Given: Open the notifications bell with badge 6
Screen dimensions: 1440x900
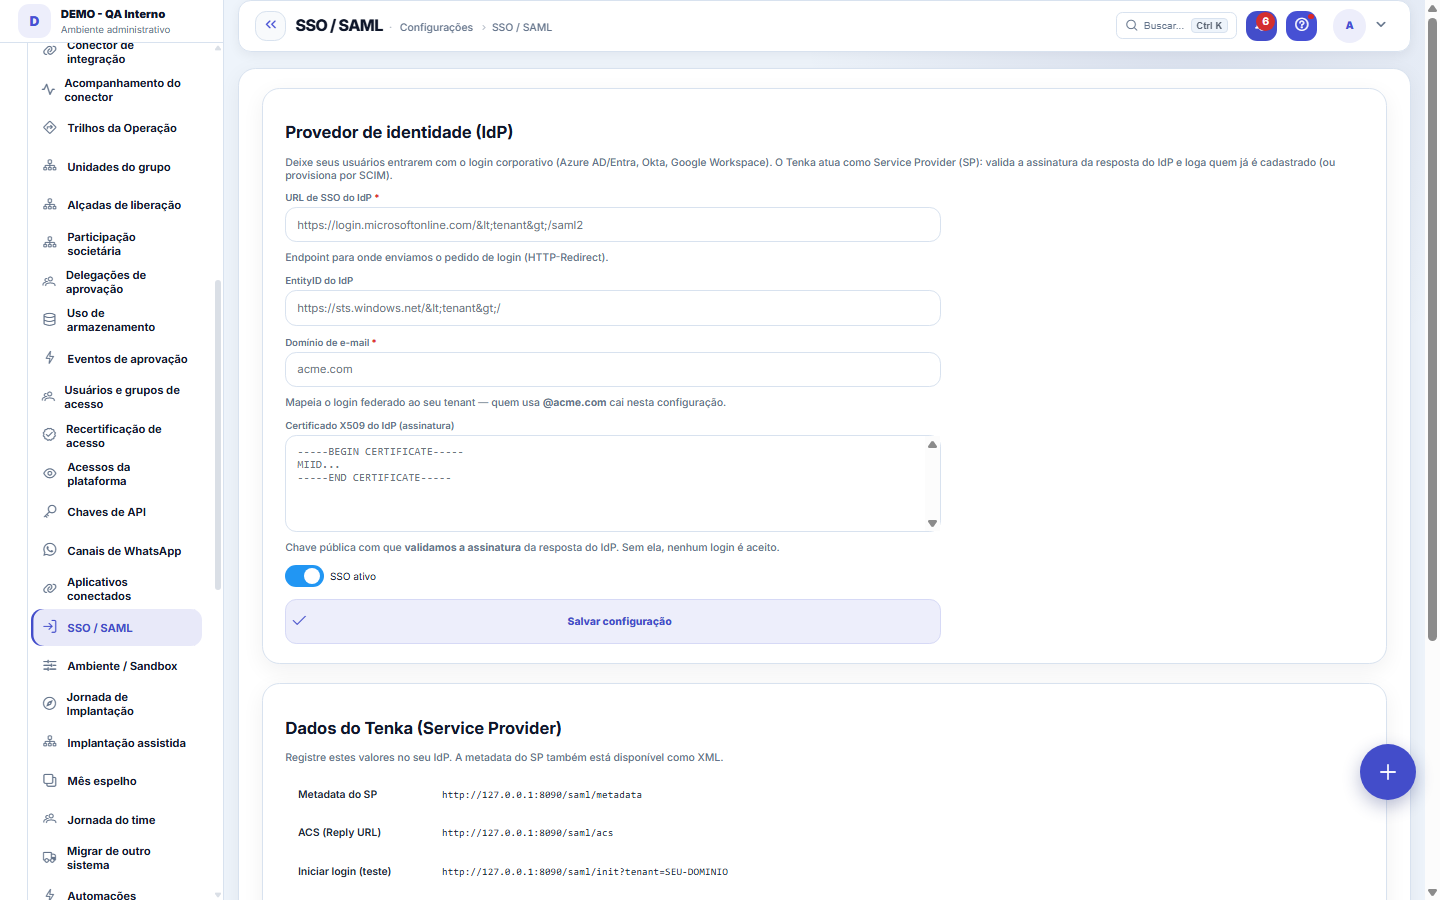Looking at the screenshot, I should pos(1261,26).
